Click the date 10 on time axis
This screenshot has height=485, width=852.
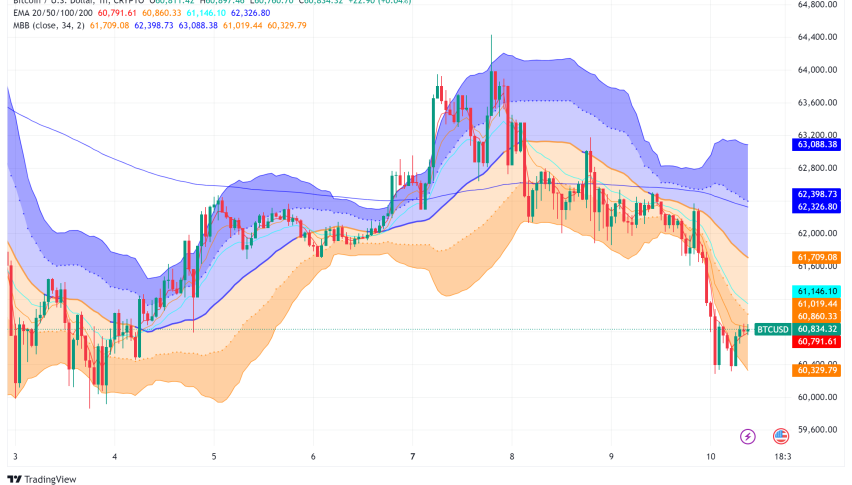point(709,454)
